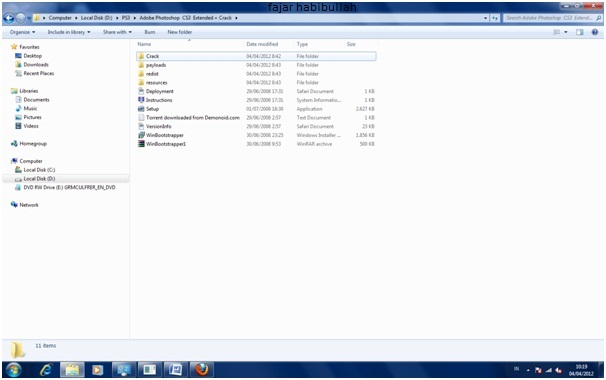Click the New folder button
Viewport: 606px width, 380px height.
coord(179,32)
